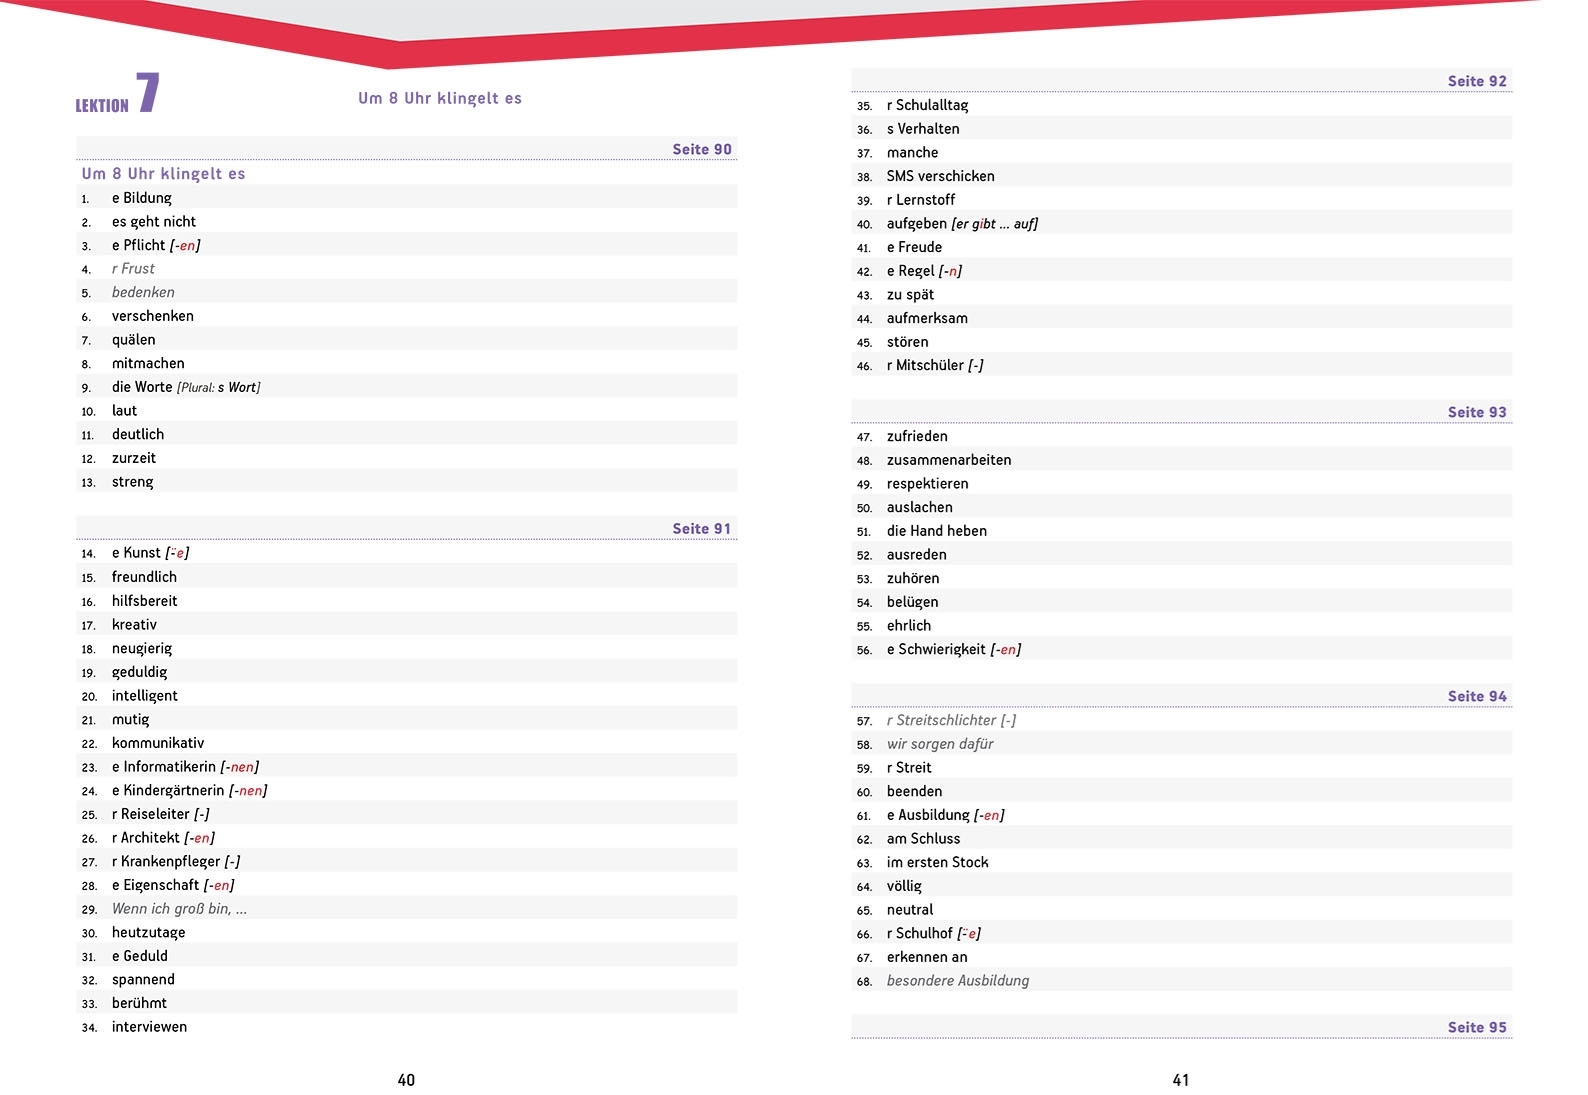The image size is (1588, 1095).
Task: Click the 'Seite 90' section header
Action: point(701,149)
